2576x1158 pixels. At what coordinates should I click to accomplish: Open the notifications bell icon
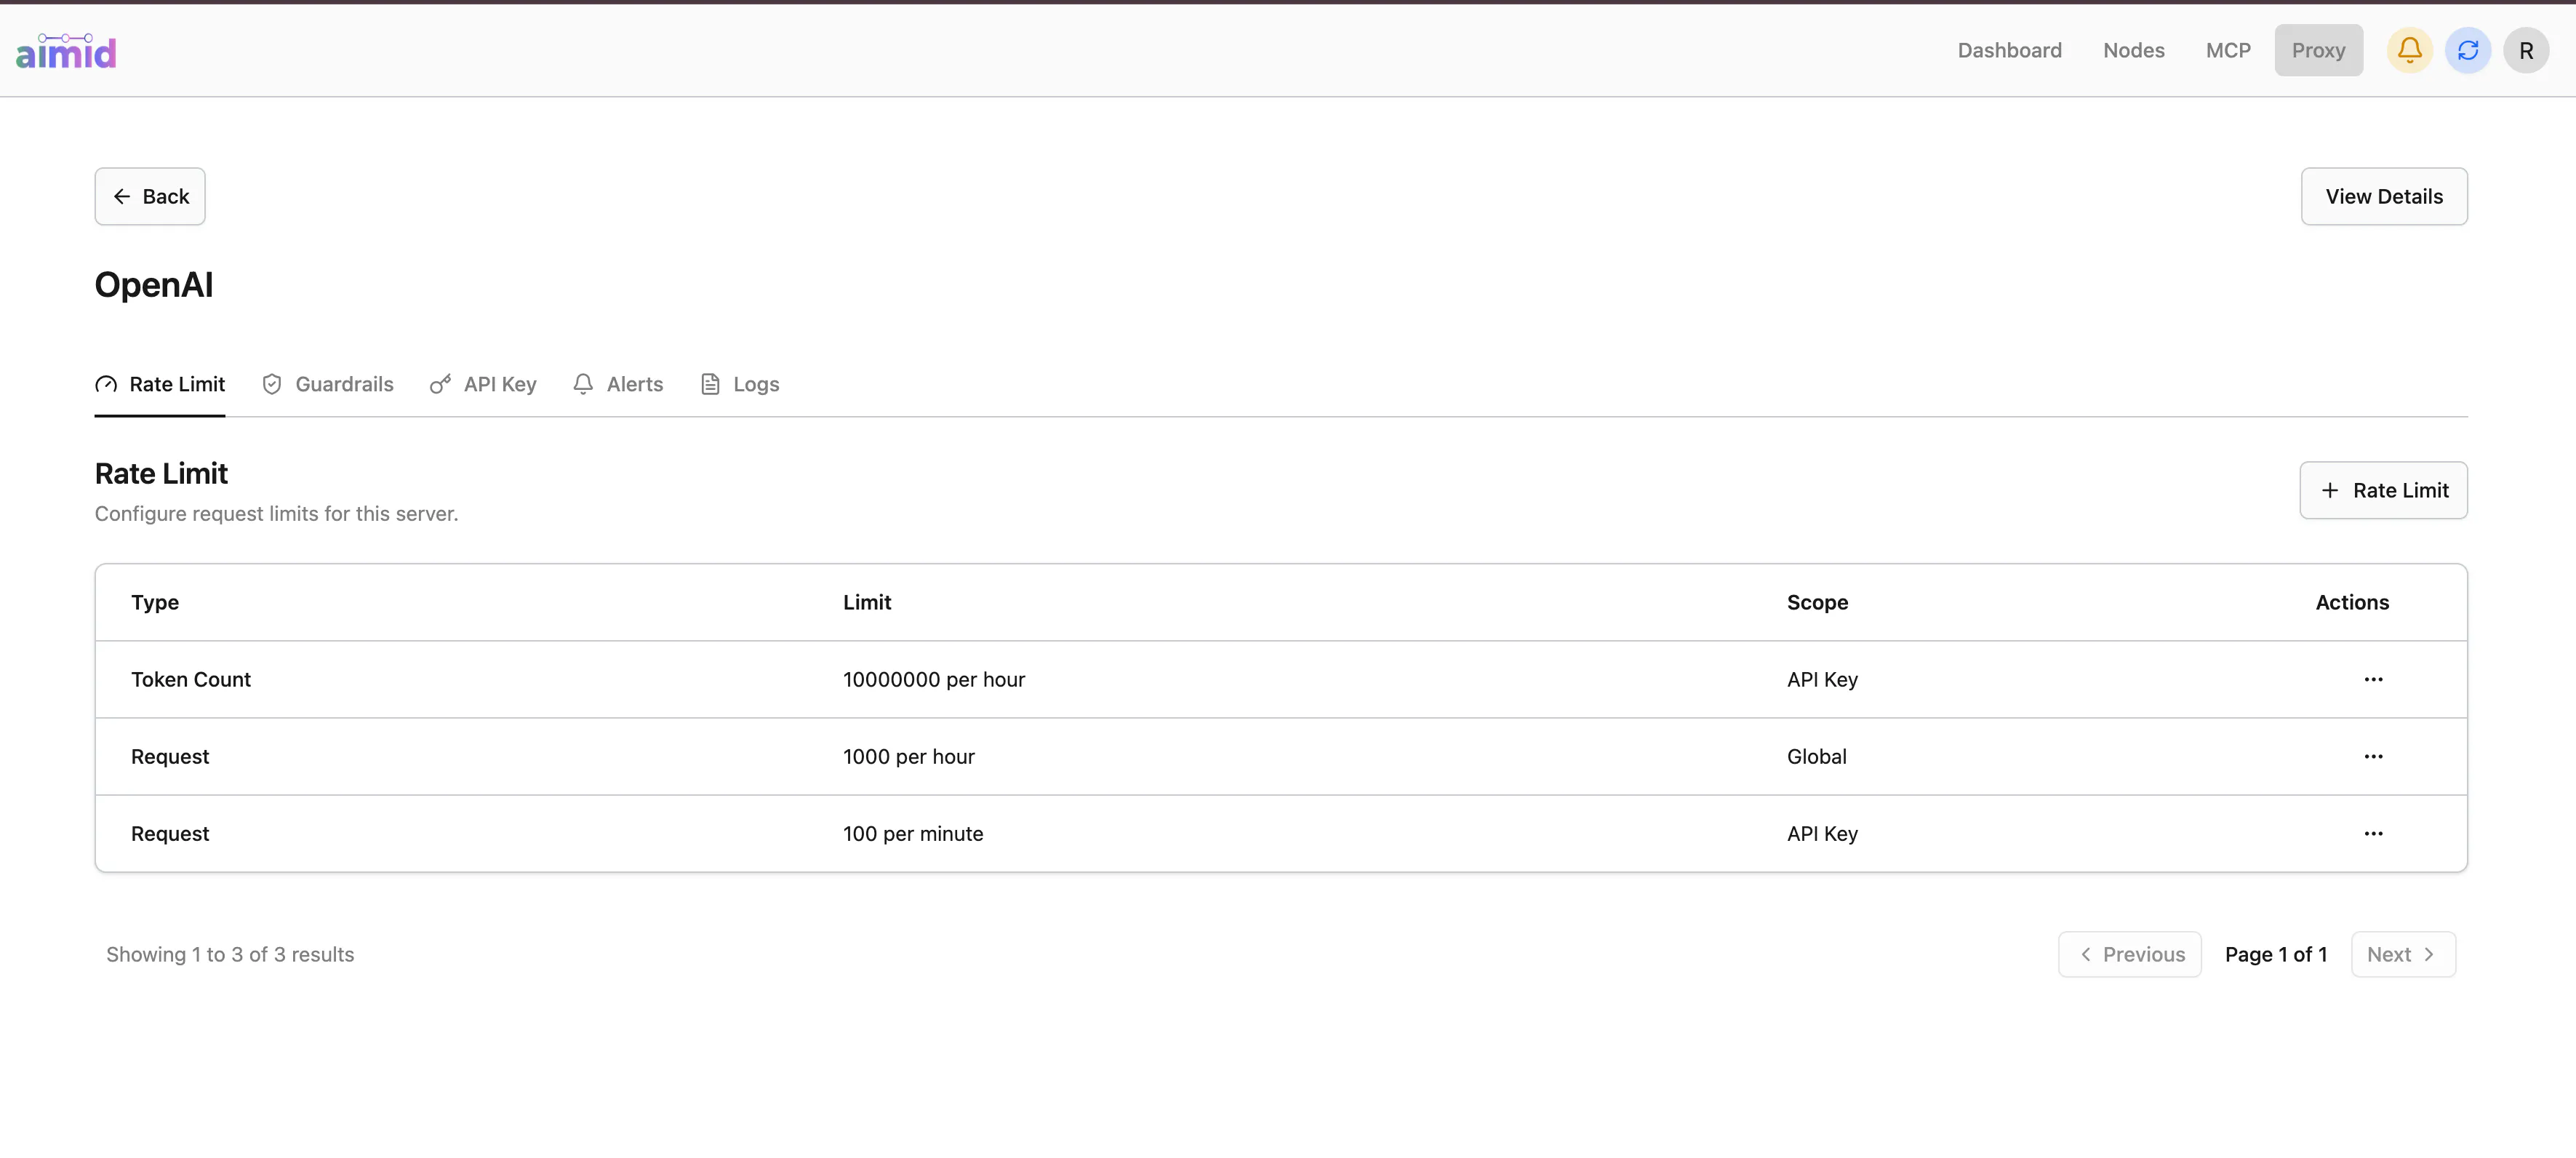[2409, 50]
